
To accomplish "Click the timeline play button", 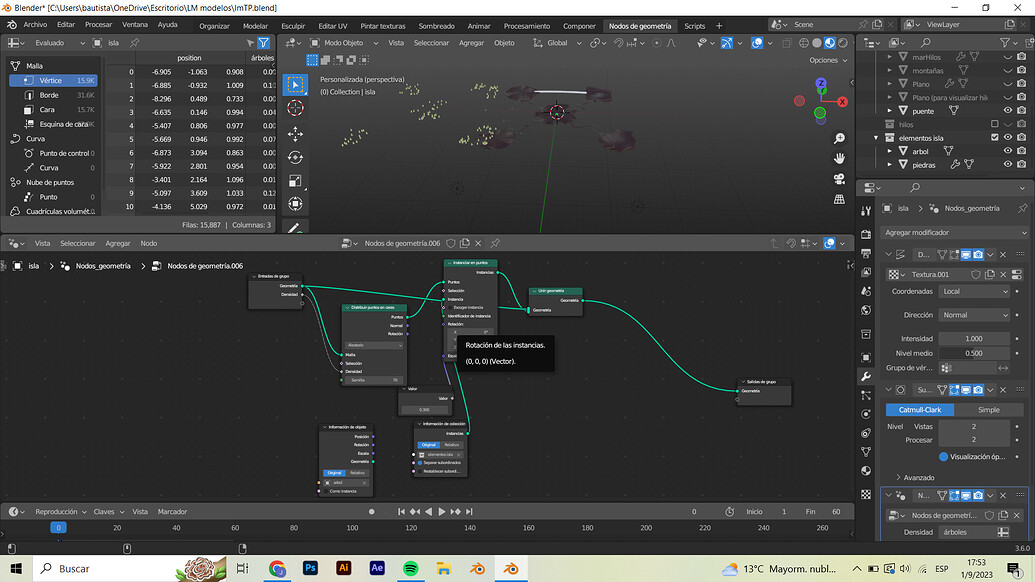I will (x=442, y=511).
